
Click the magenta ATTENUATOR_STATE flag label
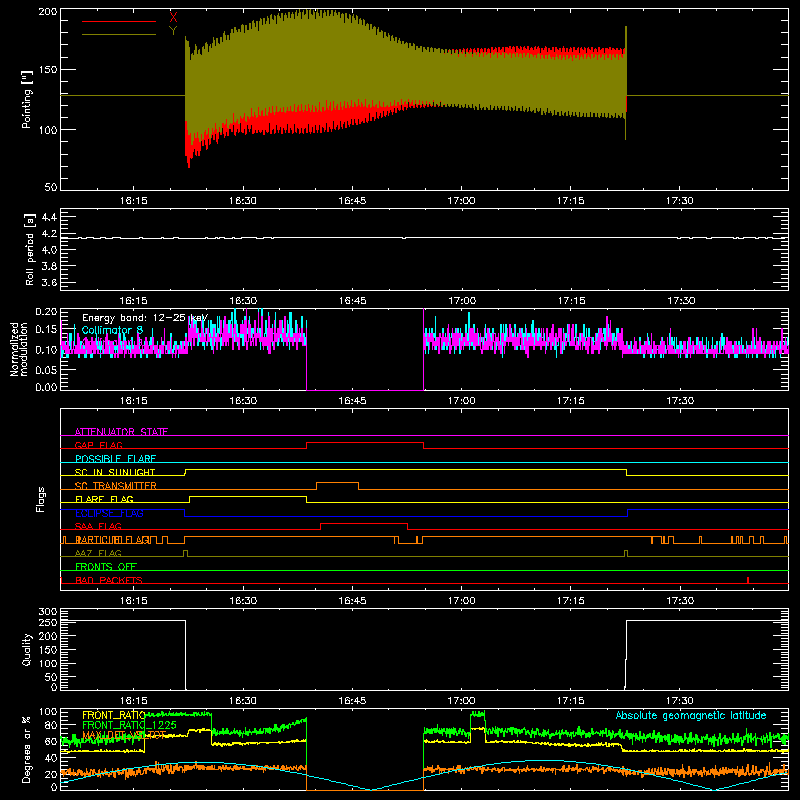tap(121, 432)
